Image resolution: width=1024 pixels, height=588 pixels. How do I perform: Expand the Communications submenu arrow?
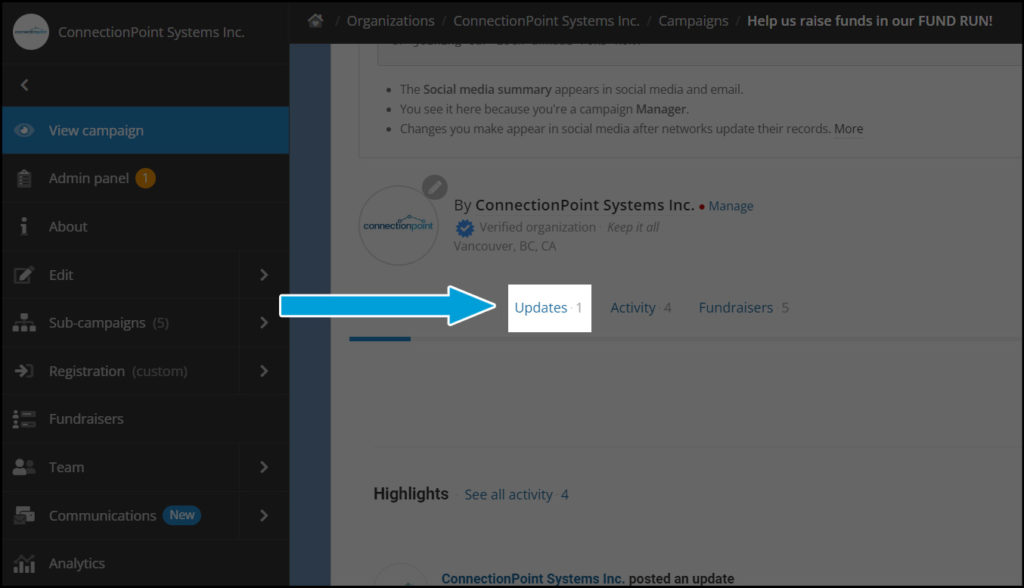coord(264,515)
